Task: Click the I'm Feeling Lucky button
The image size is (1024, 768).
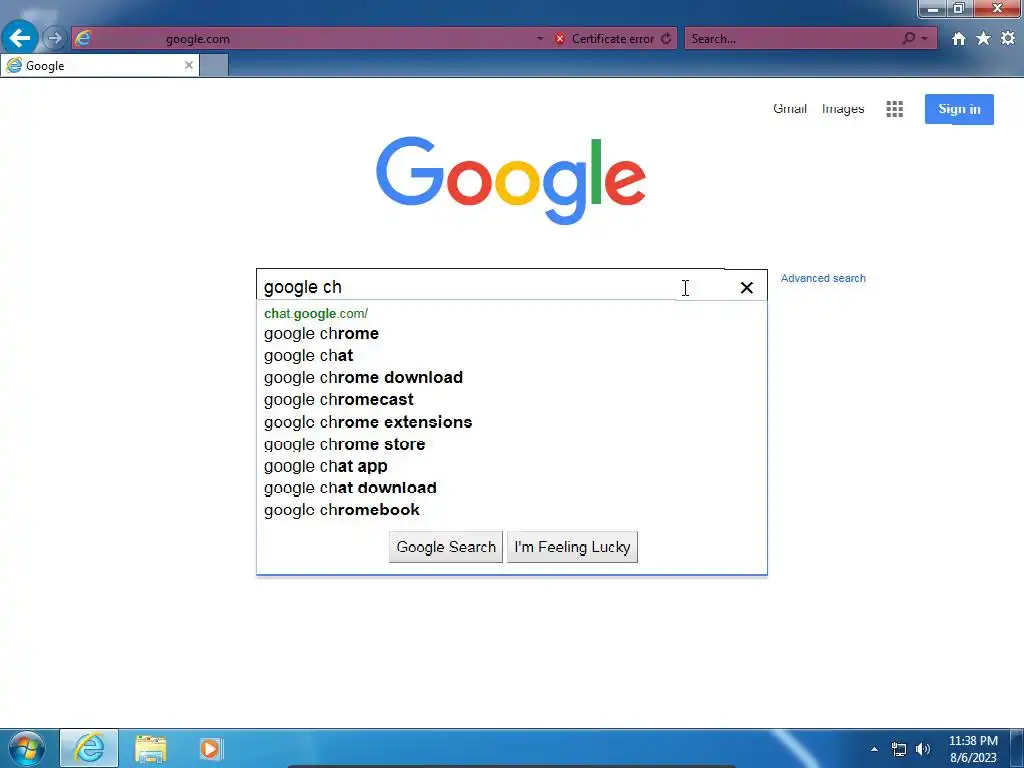Action: [x=572, y=547]
